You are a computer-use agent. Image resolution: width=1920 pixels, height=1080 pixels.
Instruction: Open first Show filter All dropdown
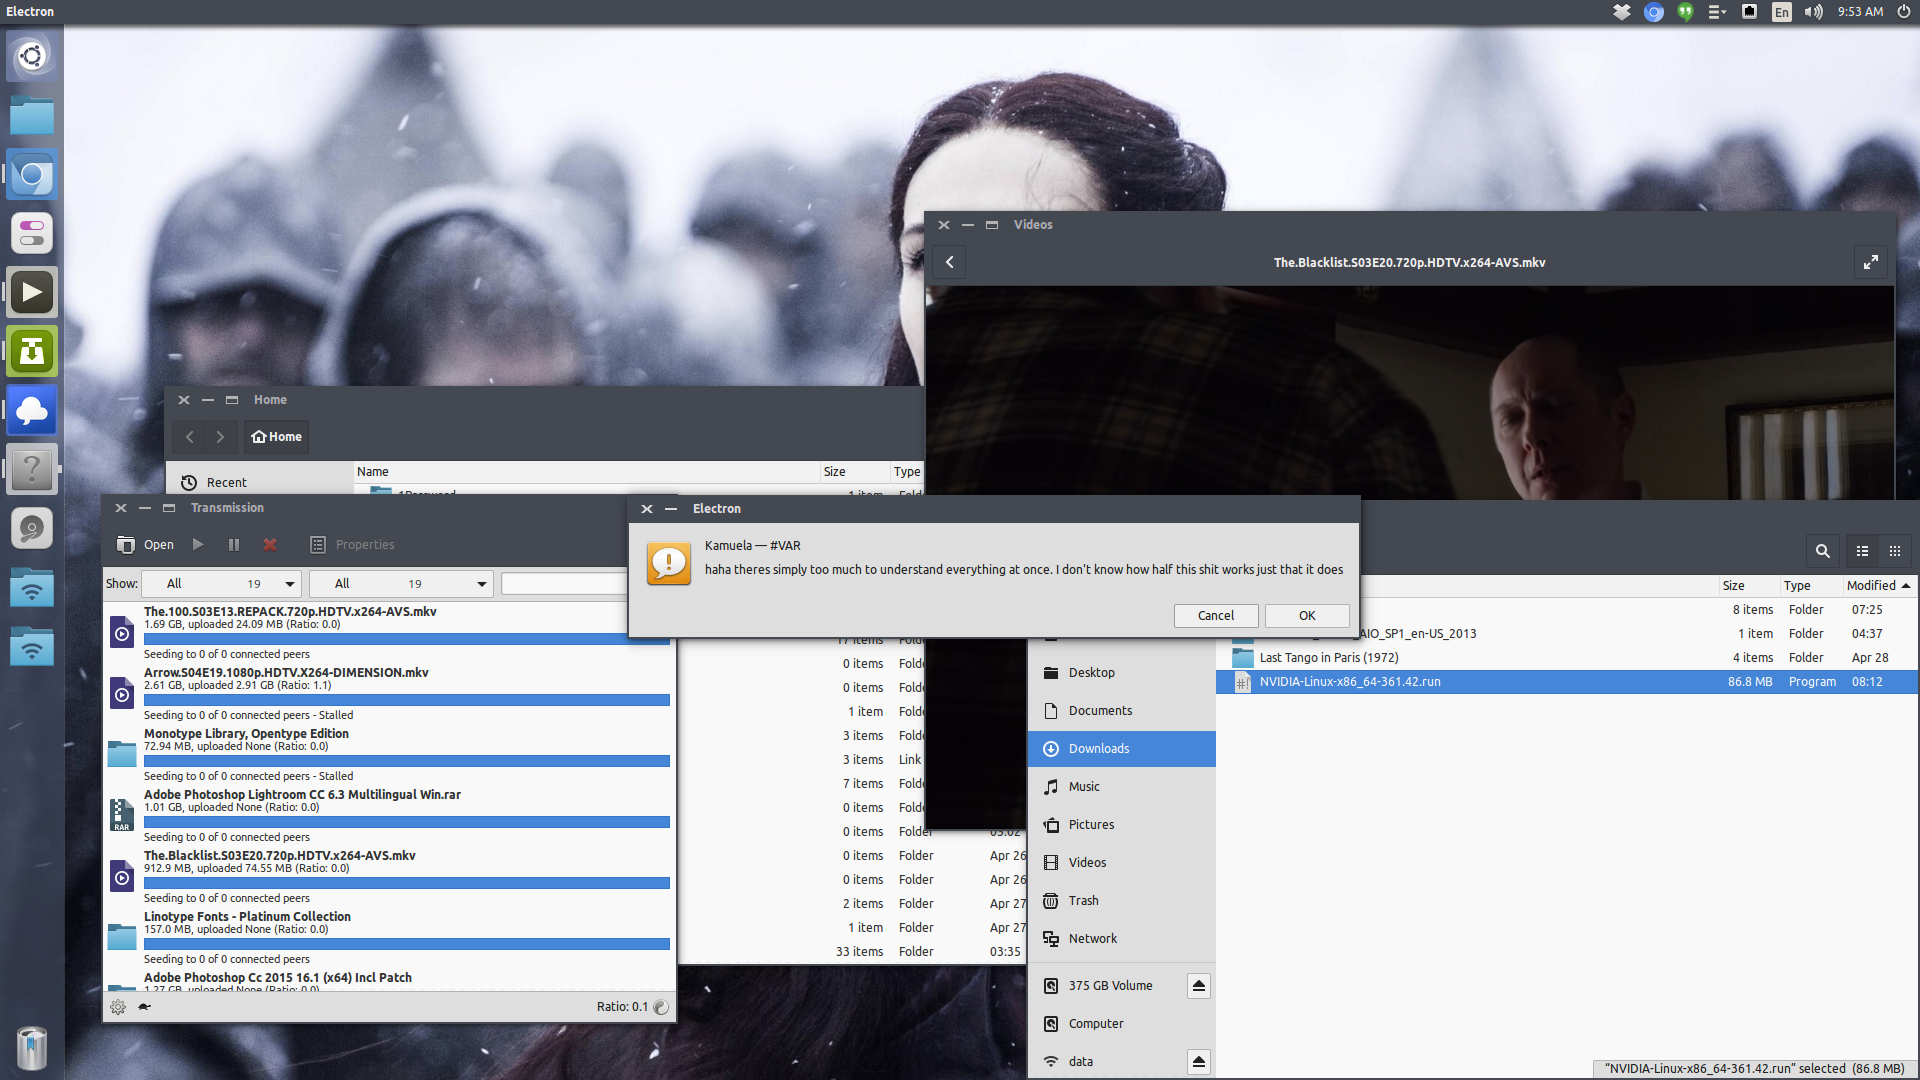pyautogui.click(x=221, y=584)
